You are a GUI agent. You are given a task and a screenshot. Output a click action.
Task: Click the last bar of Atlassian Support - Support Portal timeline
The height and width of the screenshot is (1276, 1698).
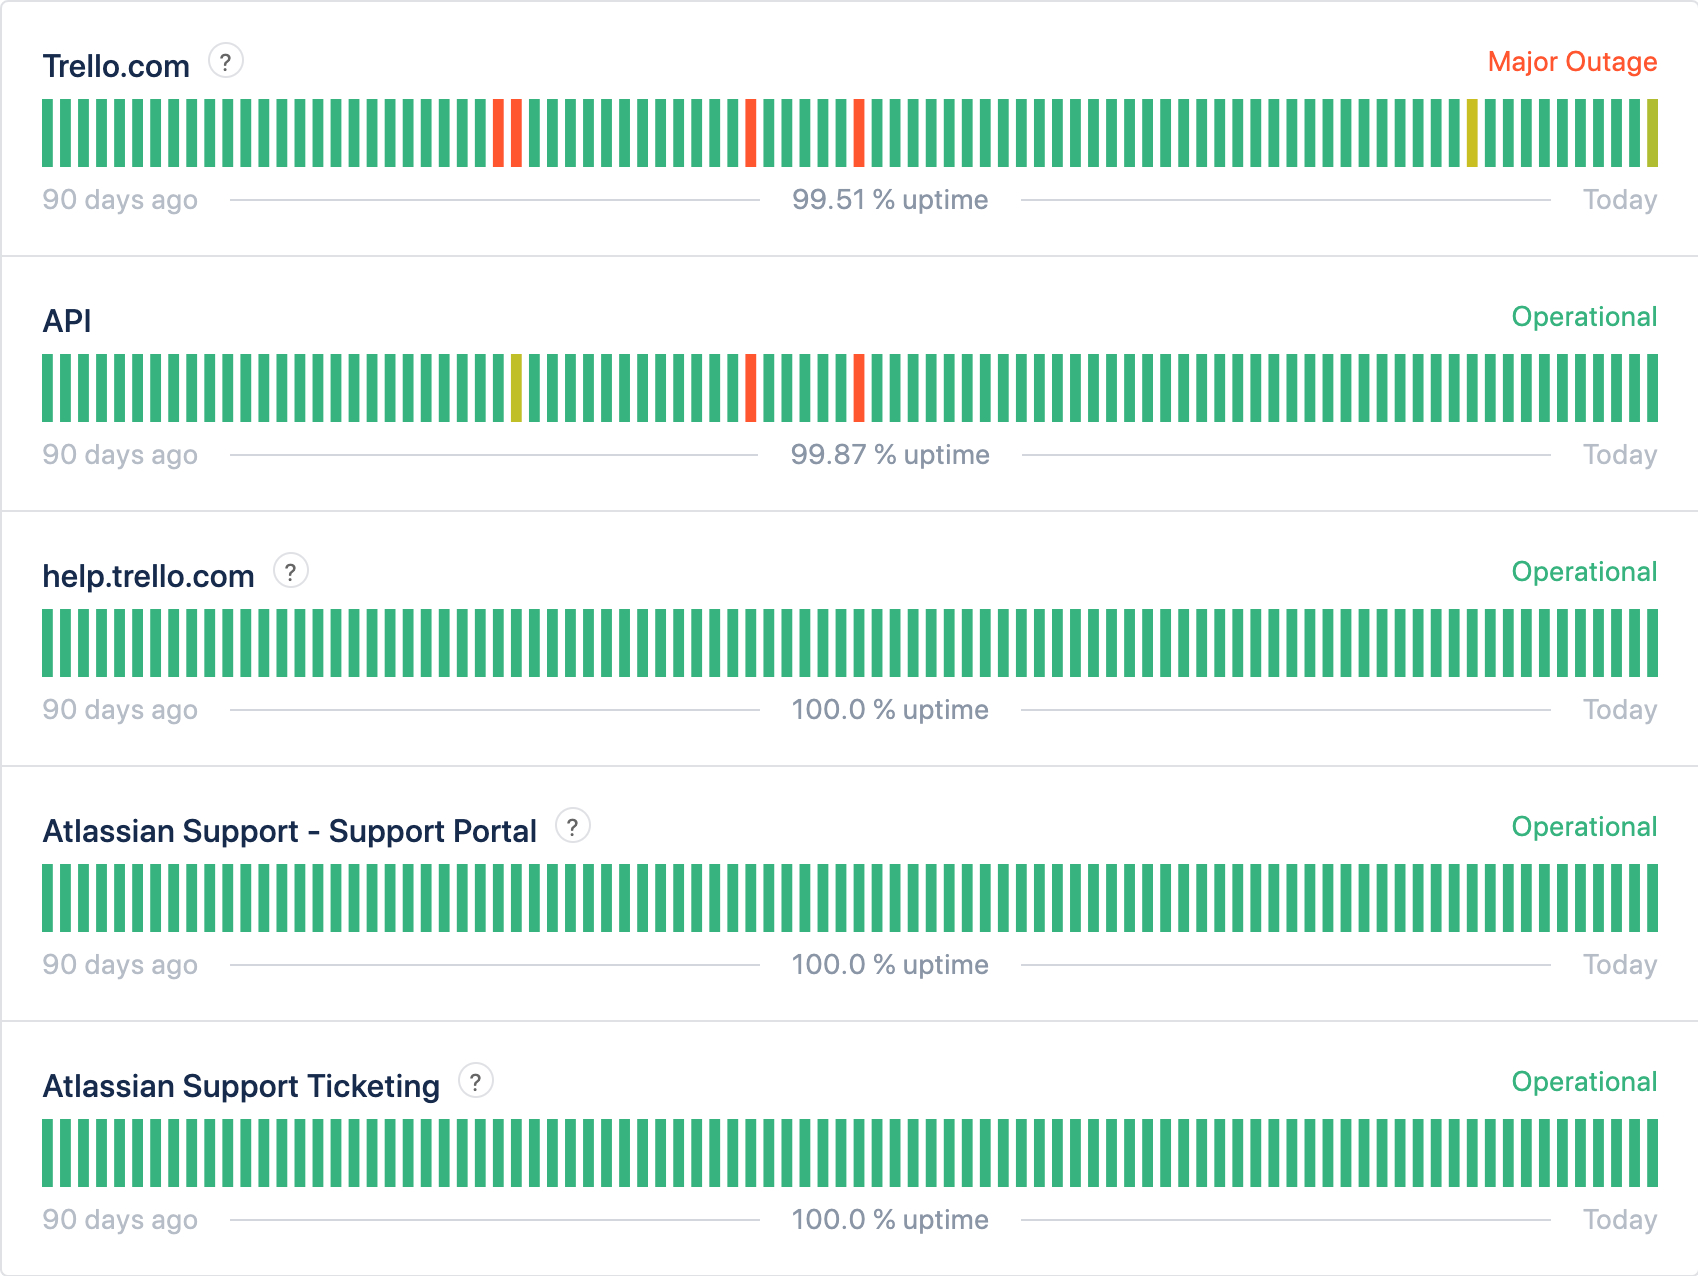pos(1652,898)
